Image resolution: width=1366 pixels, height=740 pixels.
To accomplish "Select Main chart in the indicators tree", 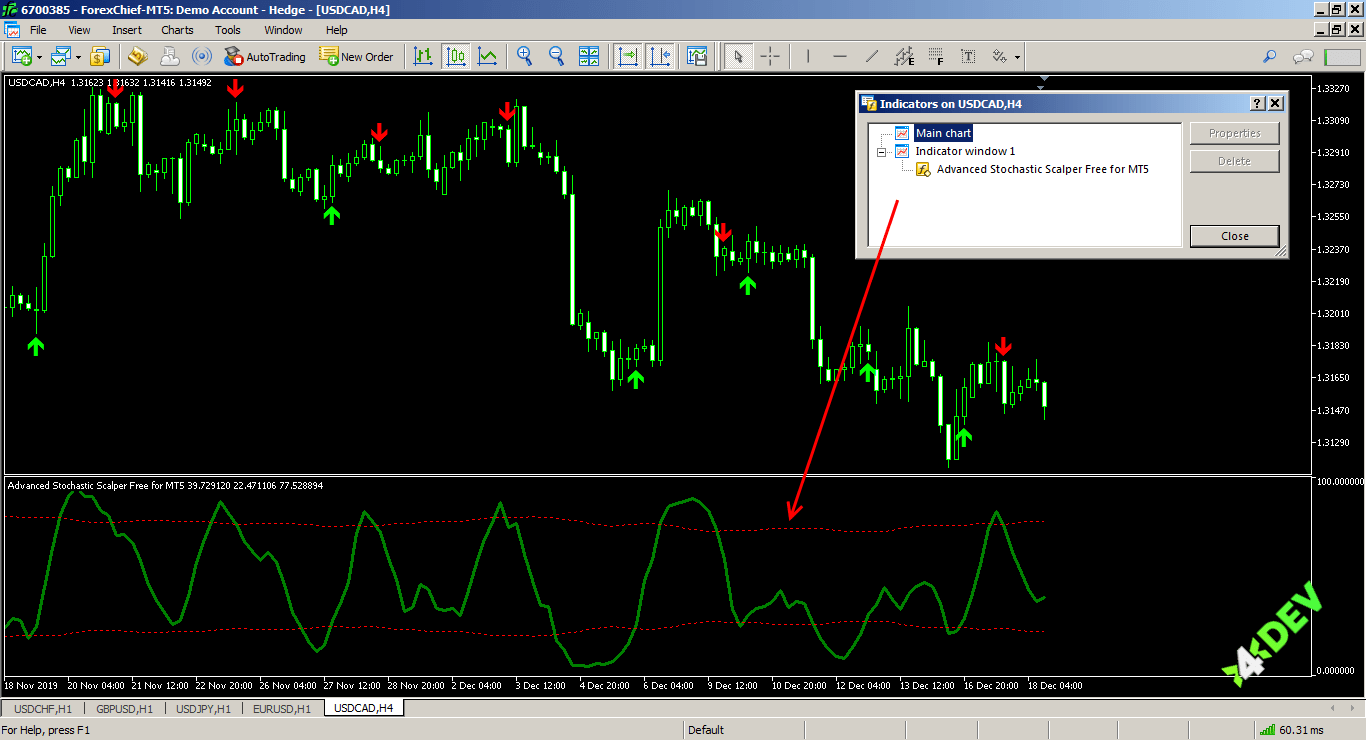I will pos(943,133).
